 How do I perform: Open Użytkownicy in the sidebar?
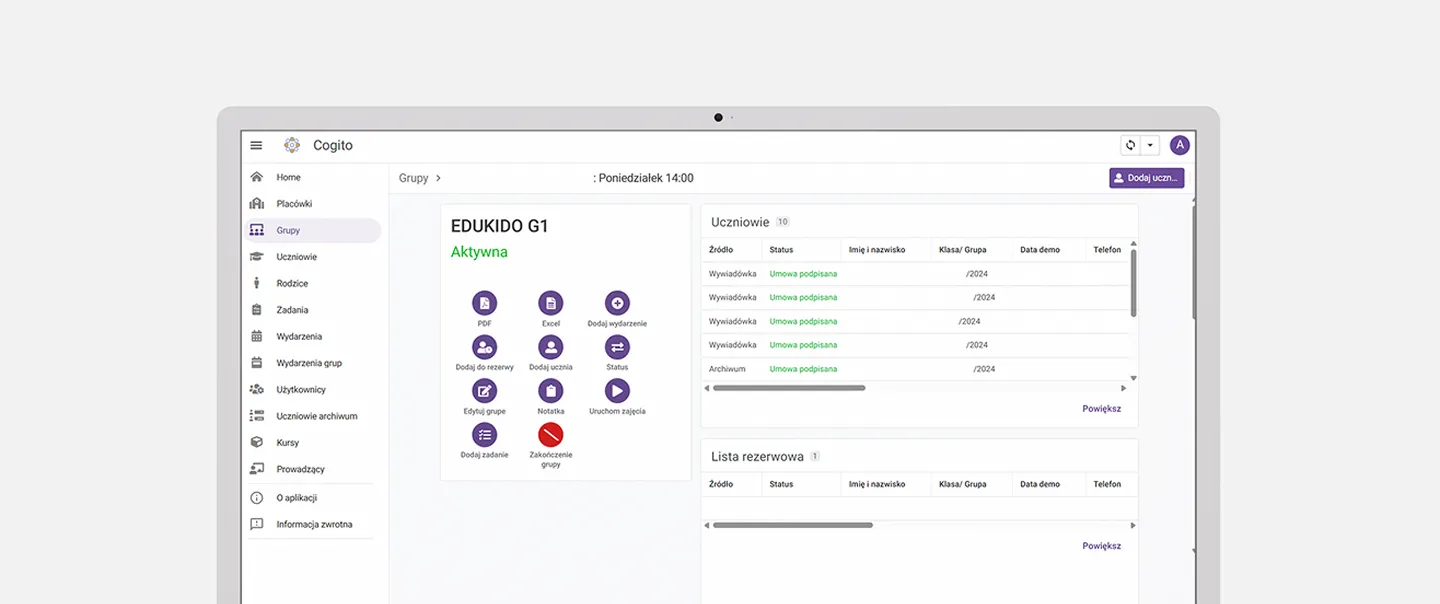313,389
